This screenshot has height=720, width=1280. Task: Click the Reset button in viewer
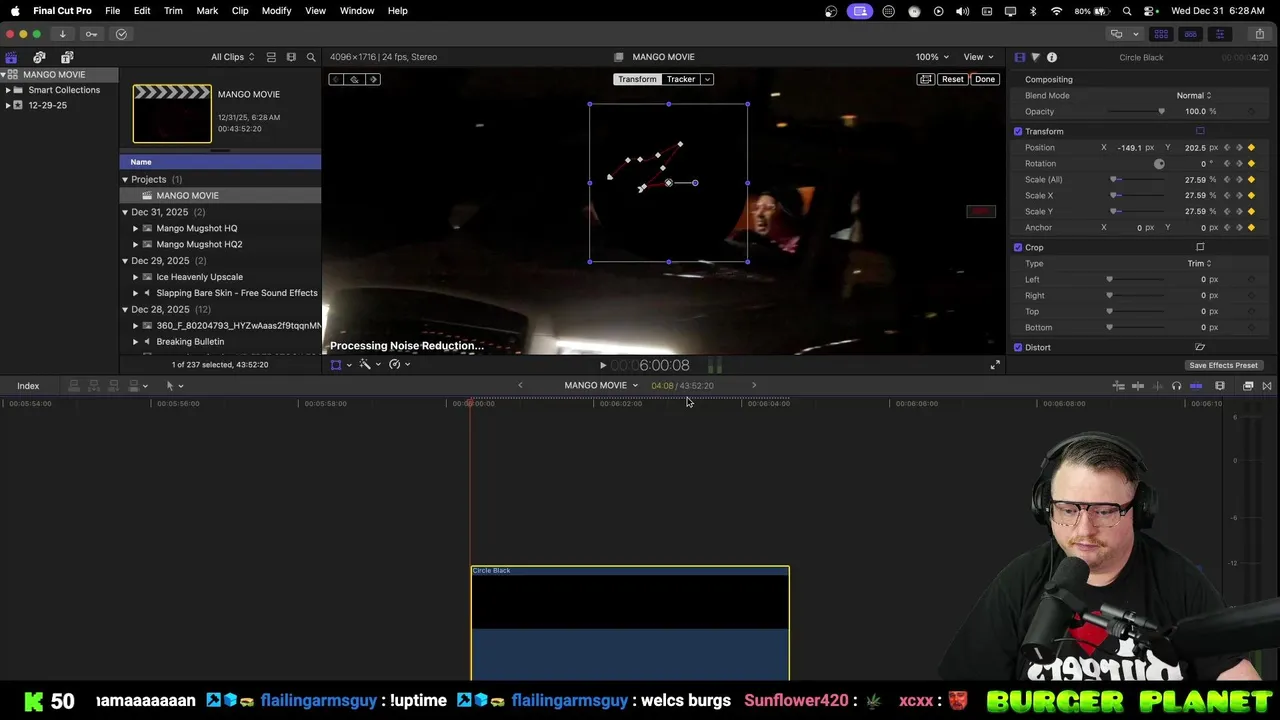click(x=952, y=79)
